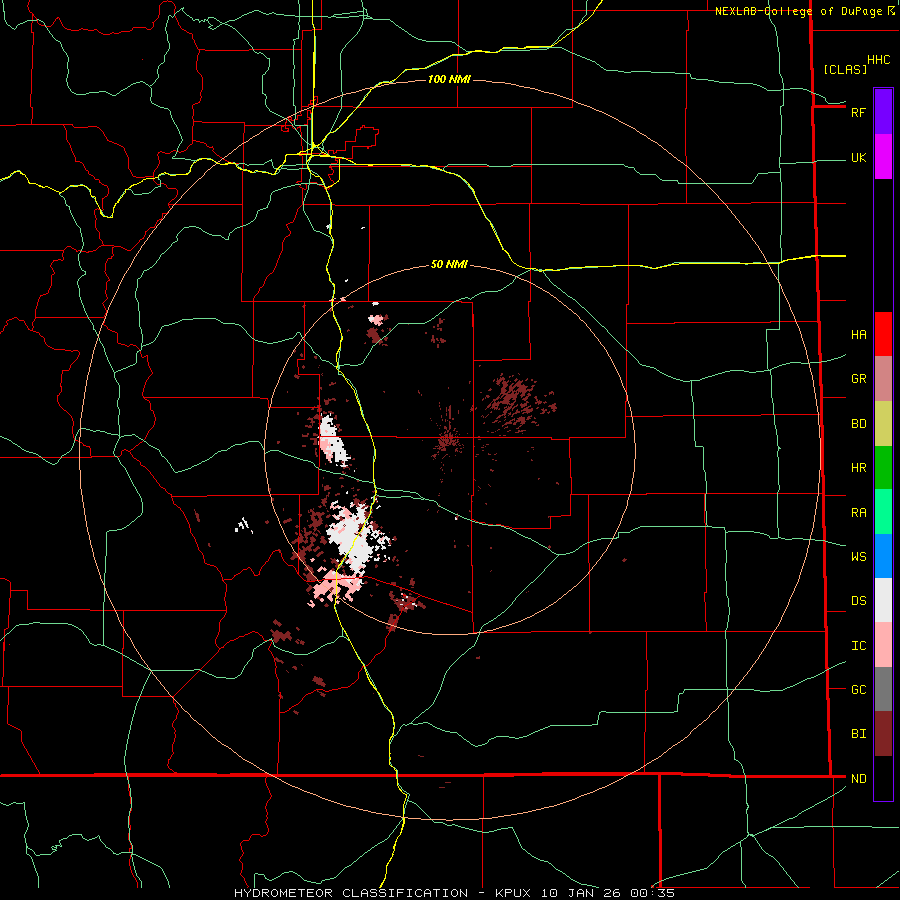Click the 50 NMI range ring label
The height and width of the screenshot is (900, 900).
(449, 264)
